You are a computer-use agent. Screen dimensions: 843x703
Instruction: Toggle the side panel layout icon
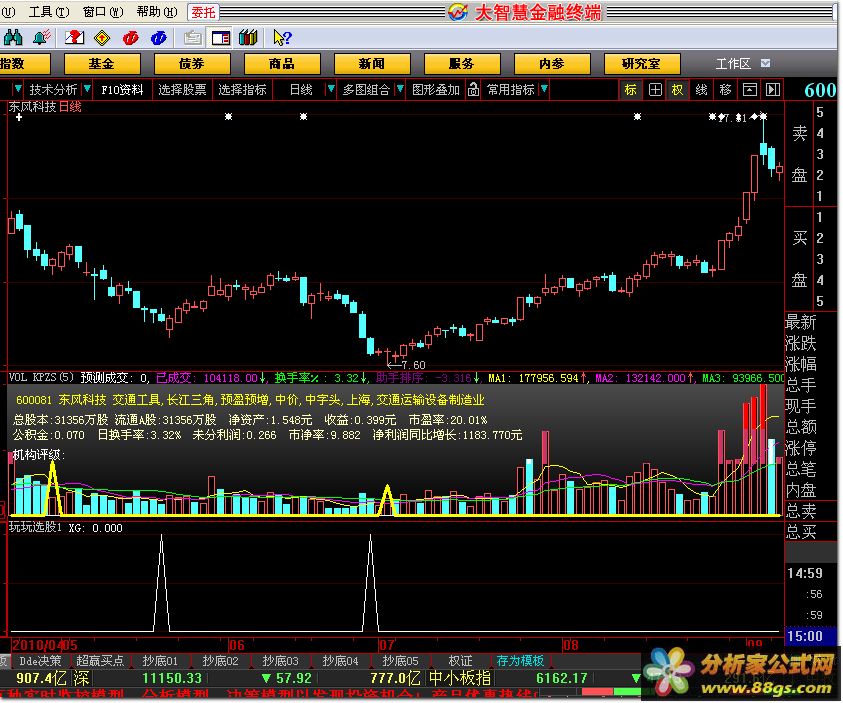pos(220,38)
